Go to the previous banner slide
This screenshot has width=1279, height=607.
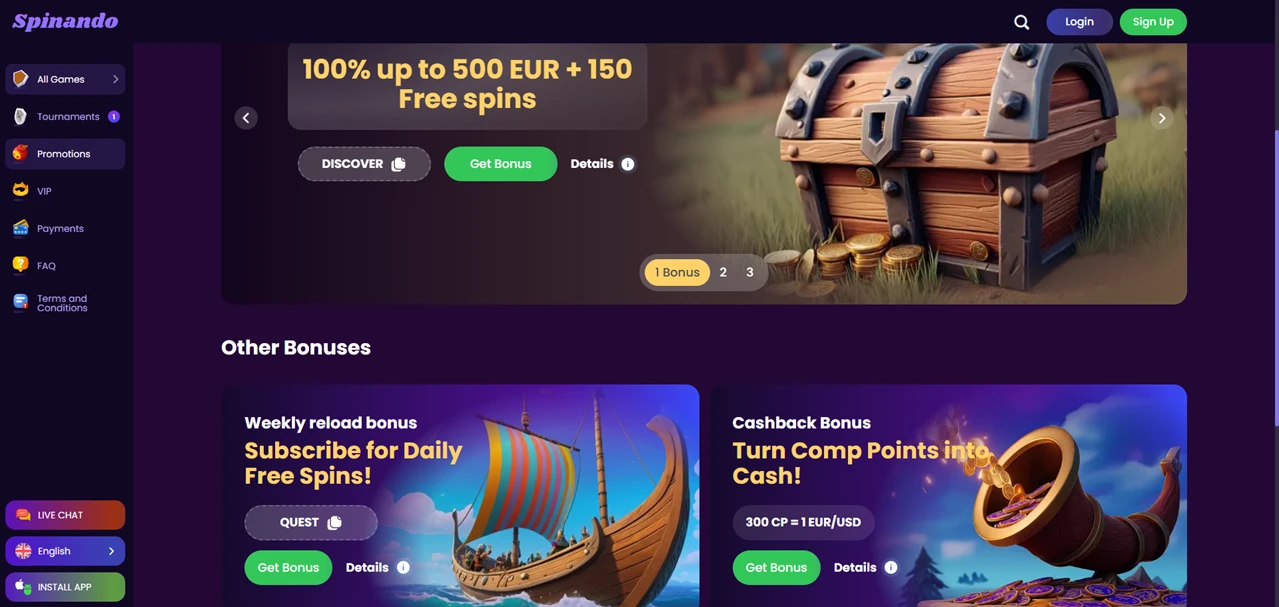pos(246,118)
